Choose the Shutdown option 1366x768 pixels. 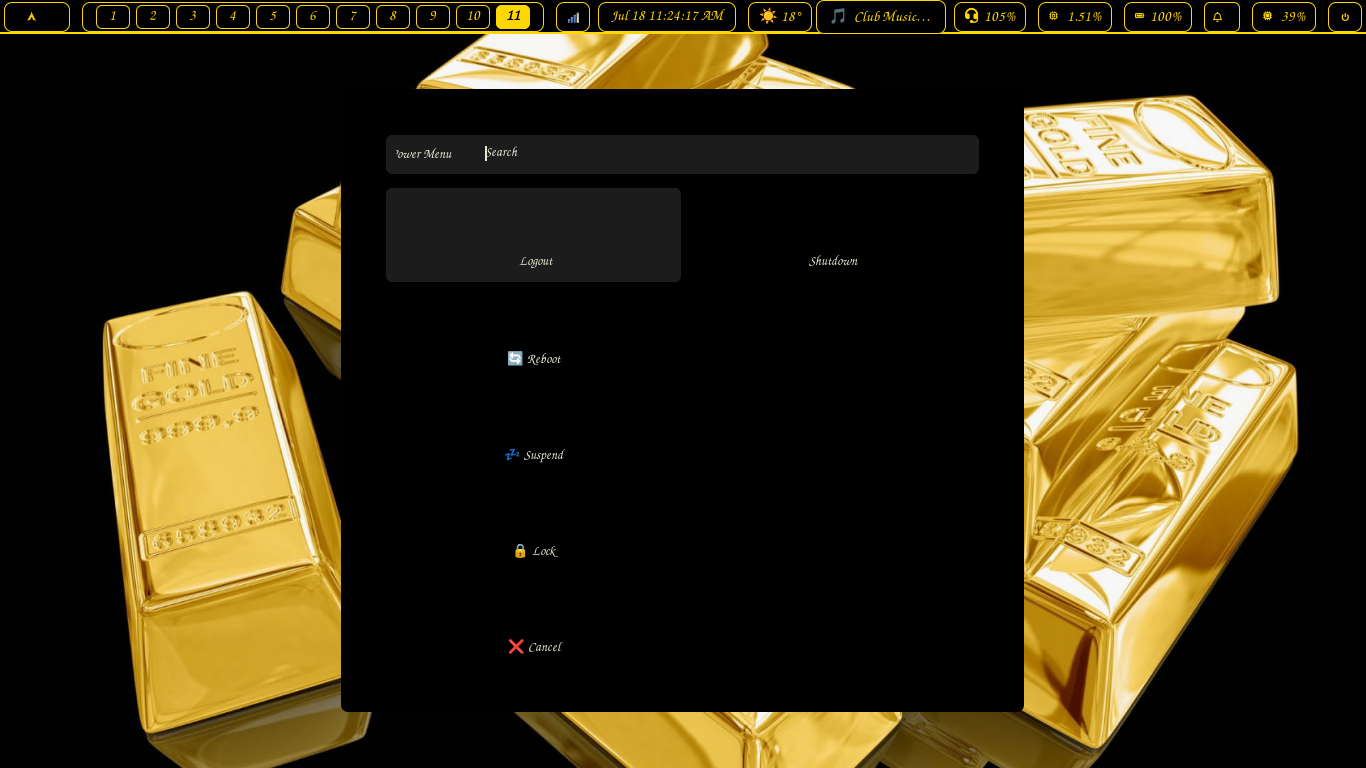pyautogui.click(x=833, y=235)
